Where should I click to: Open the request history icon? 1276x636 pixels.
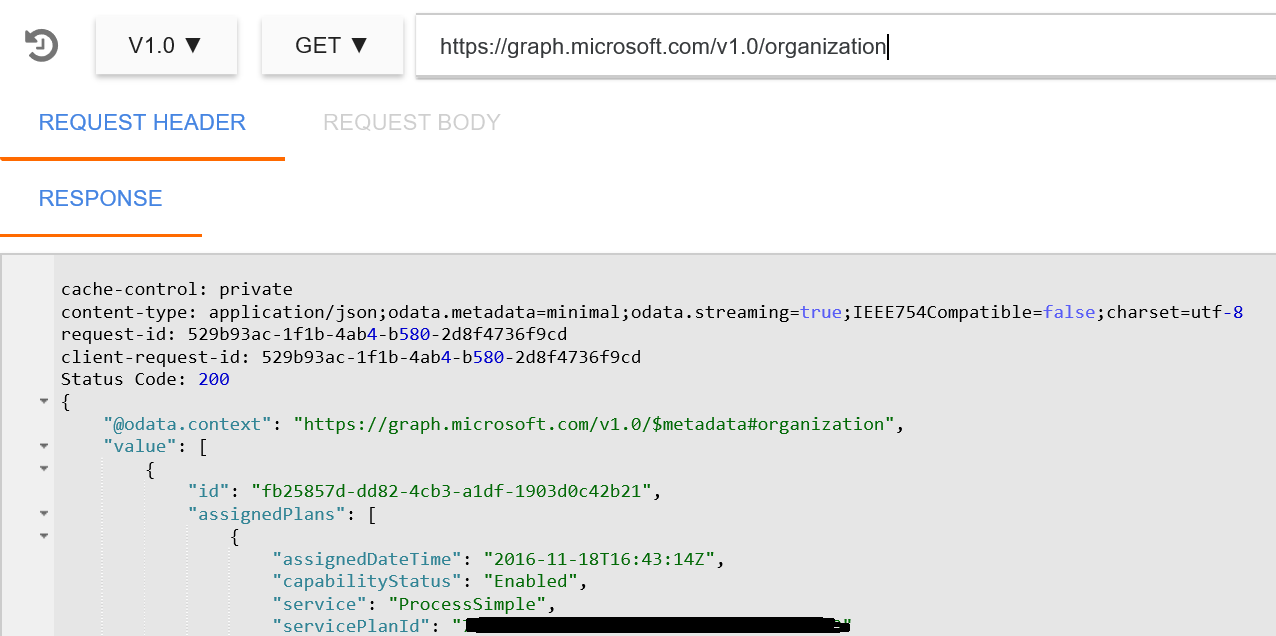pos(42,46)
